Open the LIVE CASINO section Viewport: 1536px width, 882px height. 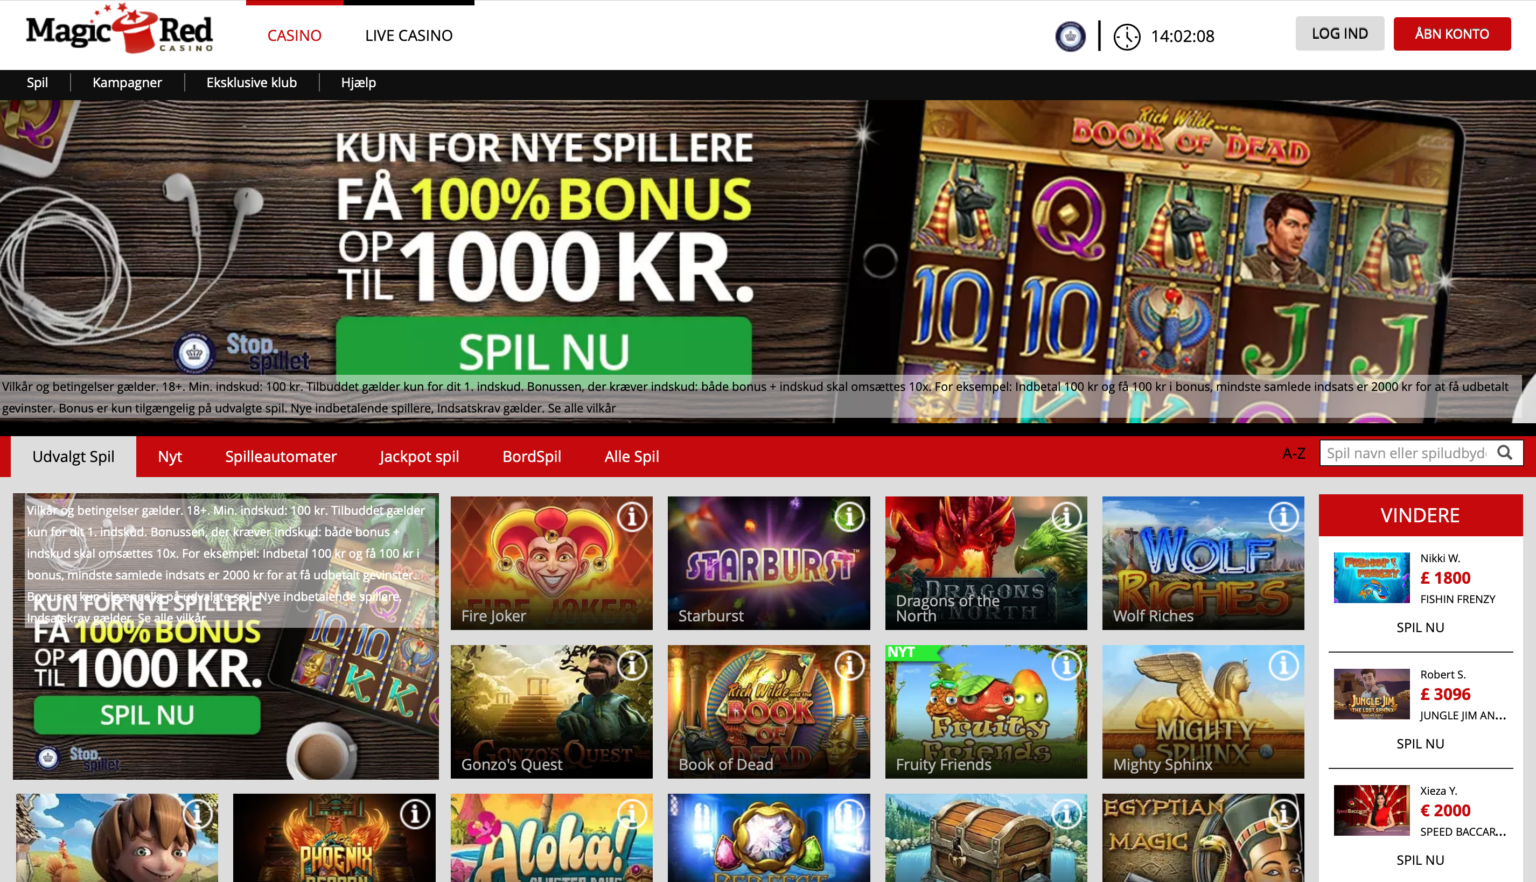click(409, 36)
